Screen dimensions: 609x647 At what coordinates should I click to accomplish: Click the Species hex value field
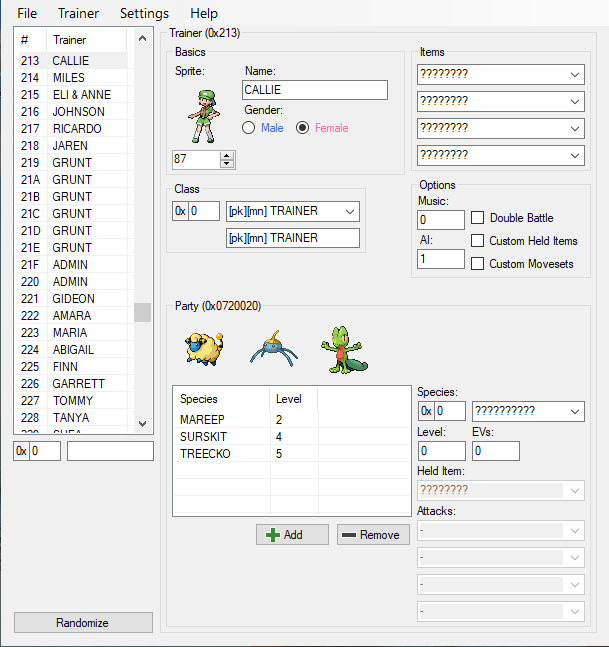pyautogui.click(x=449, y=411)
